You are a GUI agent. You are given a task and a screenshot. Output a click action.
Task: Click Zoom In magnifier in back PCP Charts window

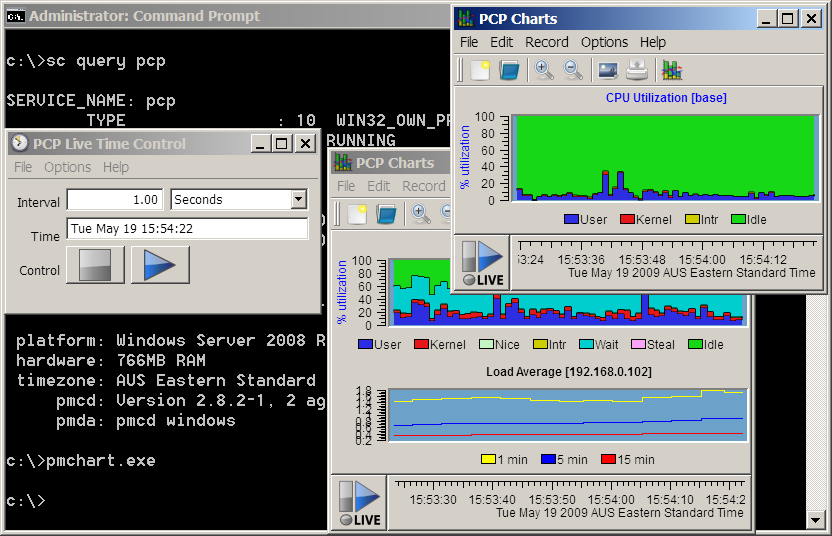(421, 214)
